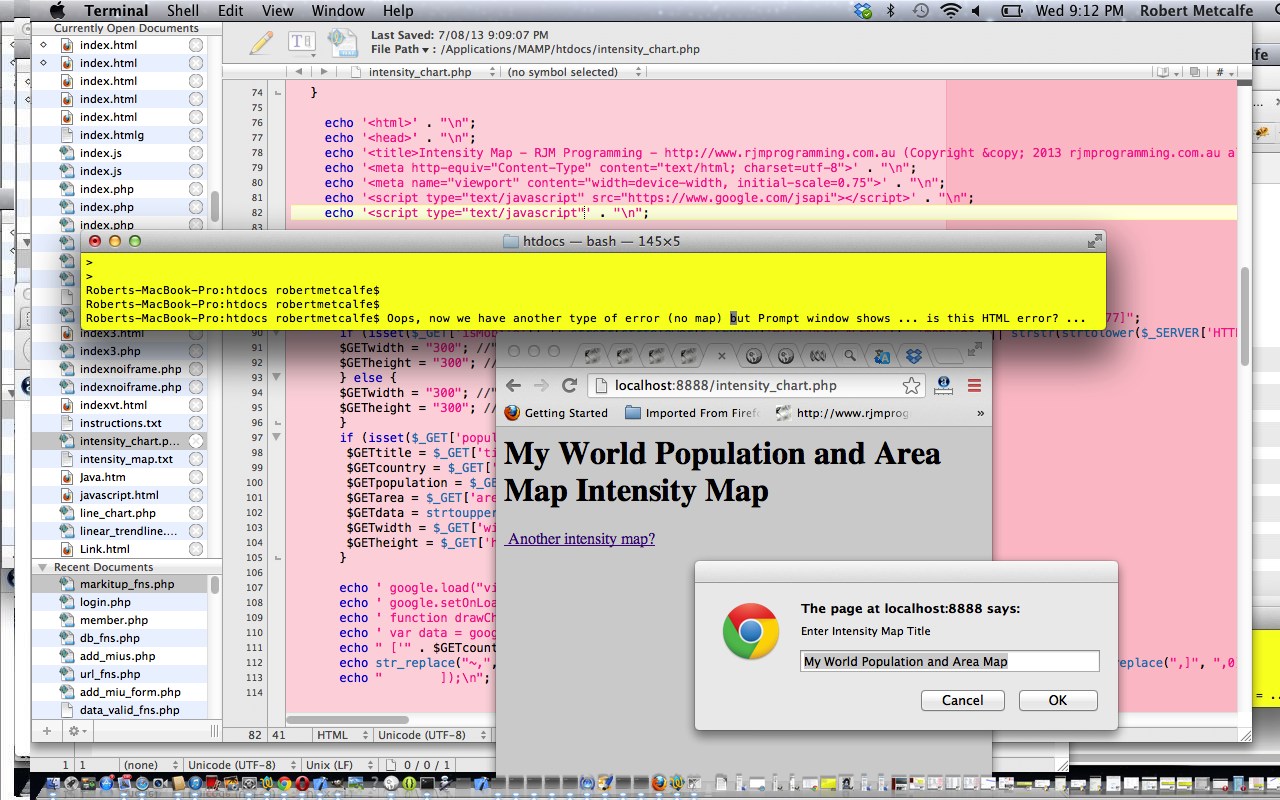Open the Edit menu
The width and height of the screenshot is (1280, 800).
pos(231,11)
